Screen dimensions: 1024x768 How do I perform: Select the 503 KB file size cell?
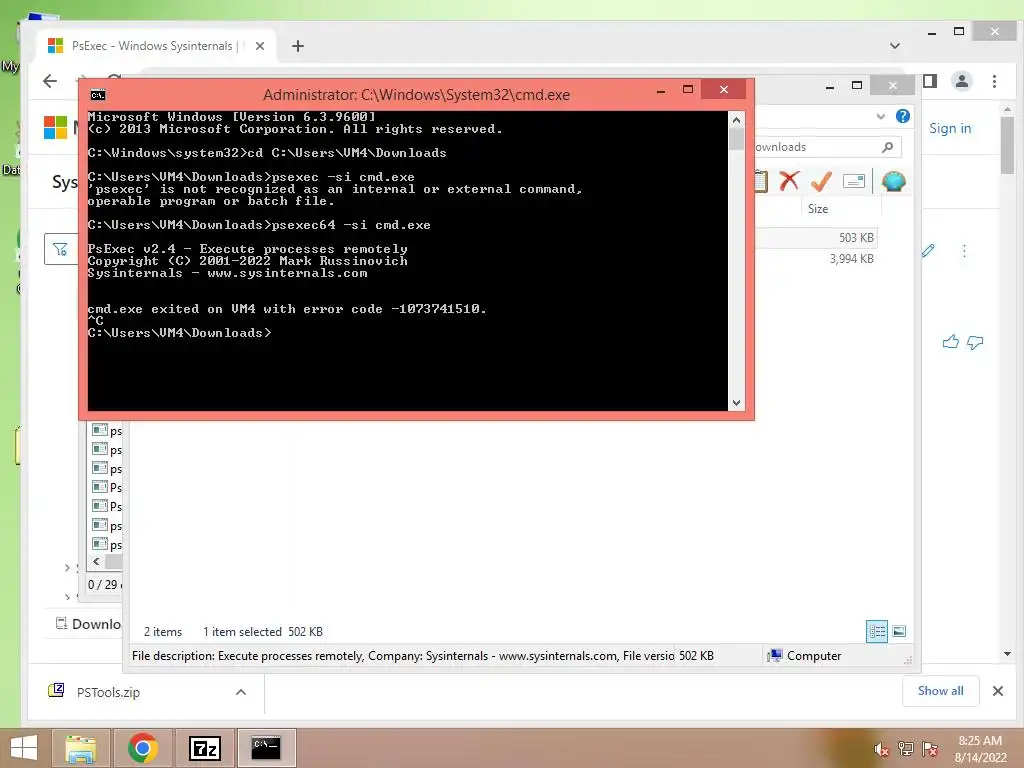[x=856, y=238]
